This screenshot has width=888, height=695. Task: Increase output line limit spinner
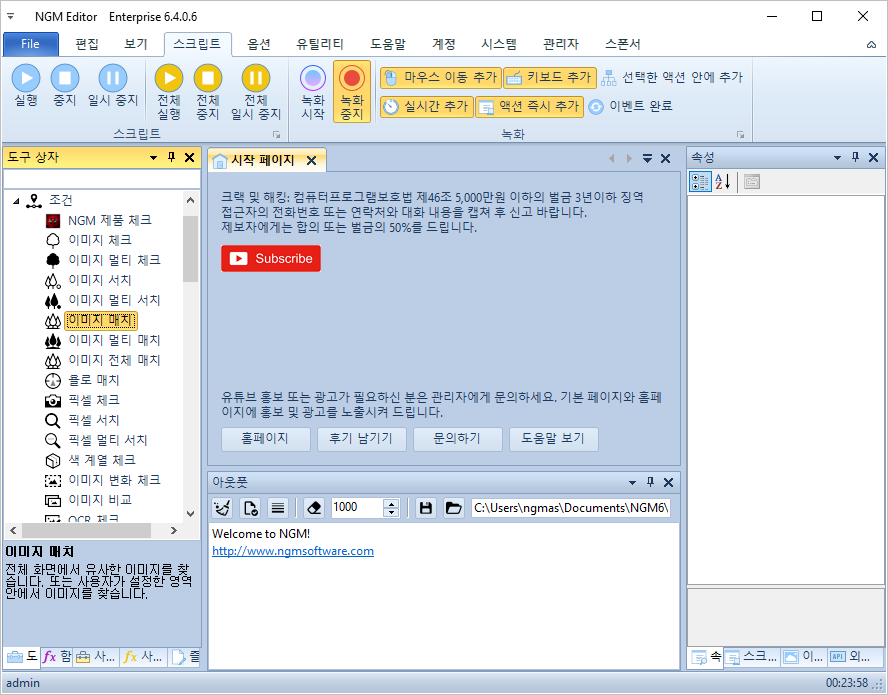coord(391,504)
